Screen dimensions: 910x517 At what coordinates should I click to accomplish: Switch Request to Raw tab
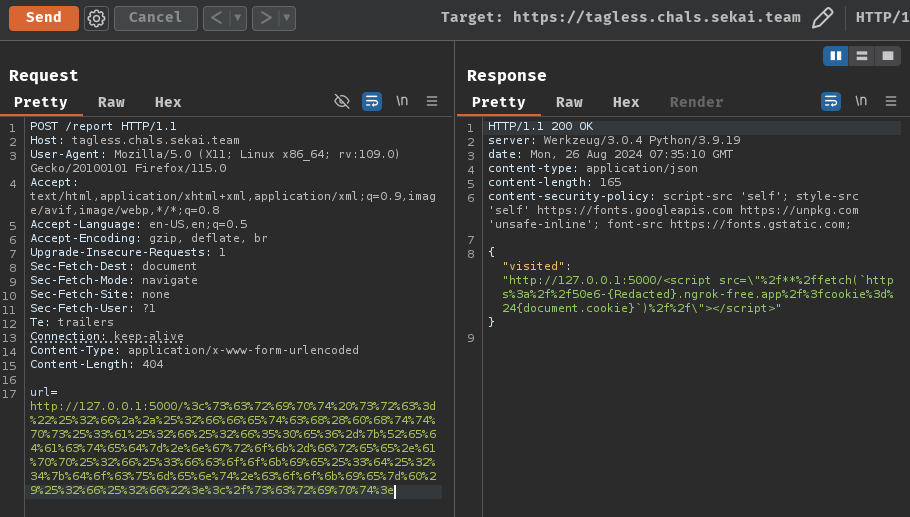point(111,102)
